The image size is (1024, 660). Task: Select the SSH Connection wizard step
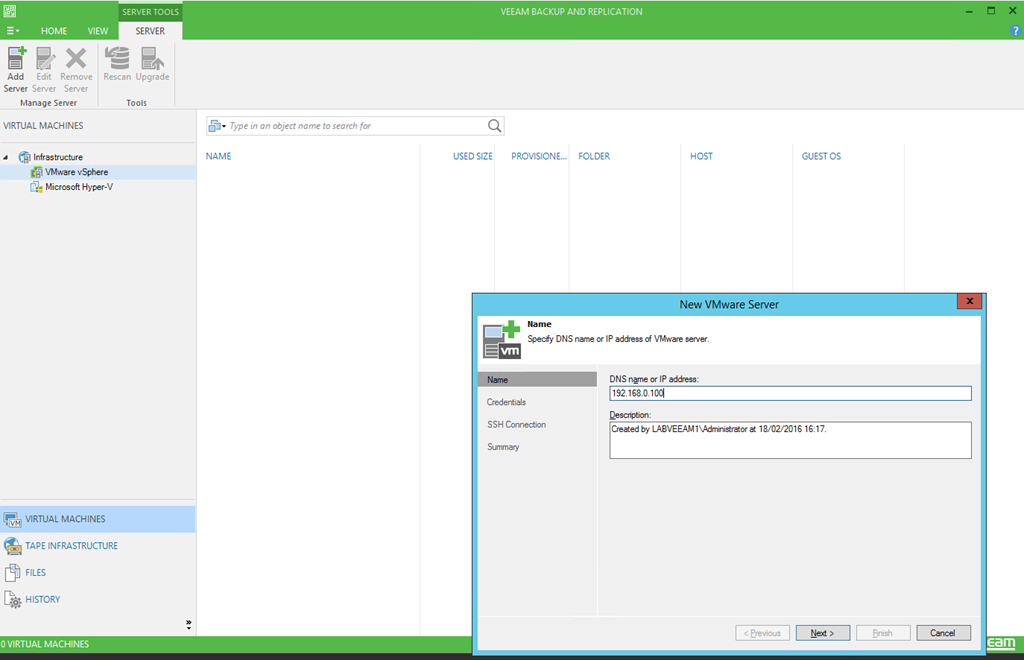[x=516, y=424]
